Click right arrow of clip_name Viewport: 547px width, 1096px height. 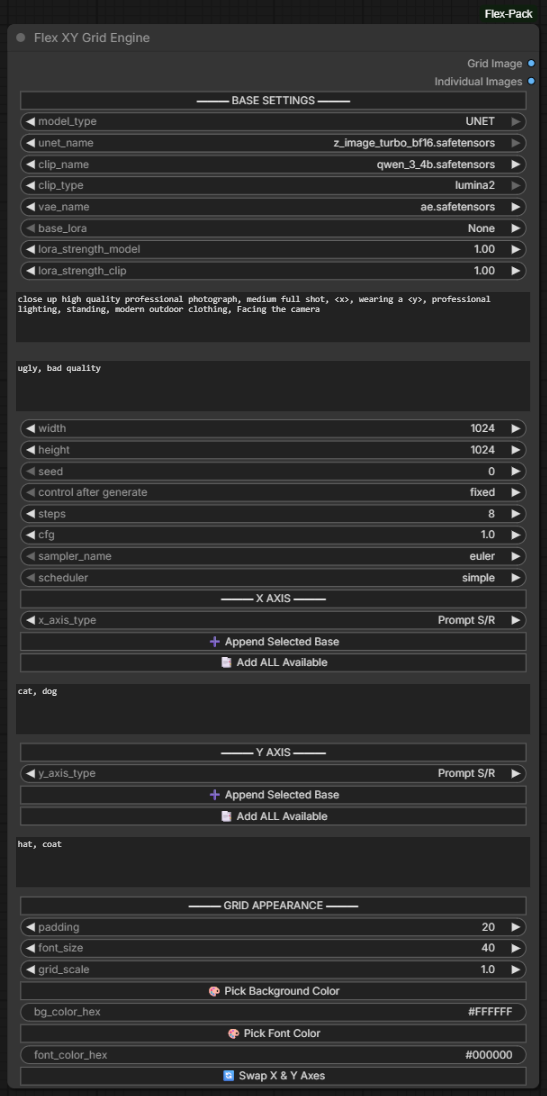coord(516,164)
